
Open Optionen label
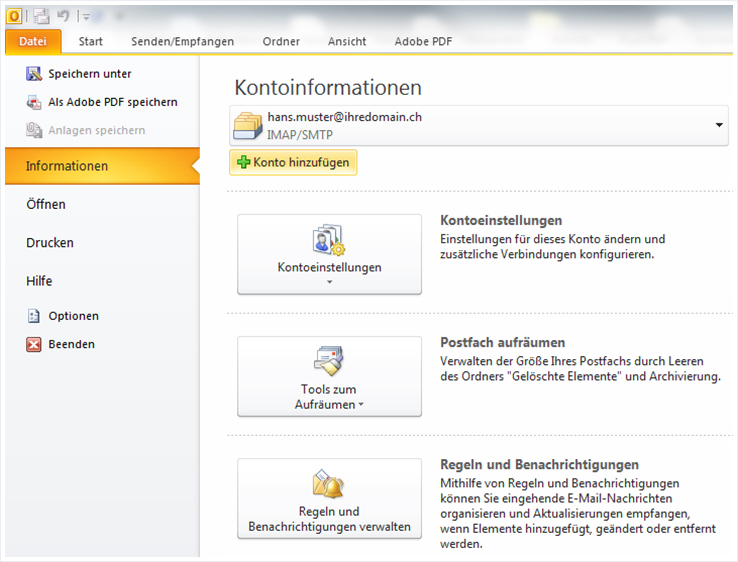tap(73, 316)
